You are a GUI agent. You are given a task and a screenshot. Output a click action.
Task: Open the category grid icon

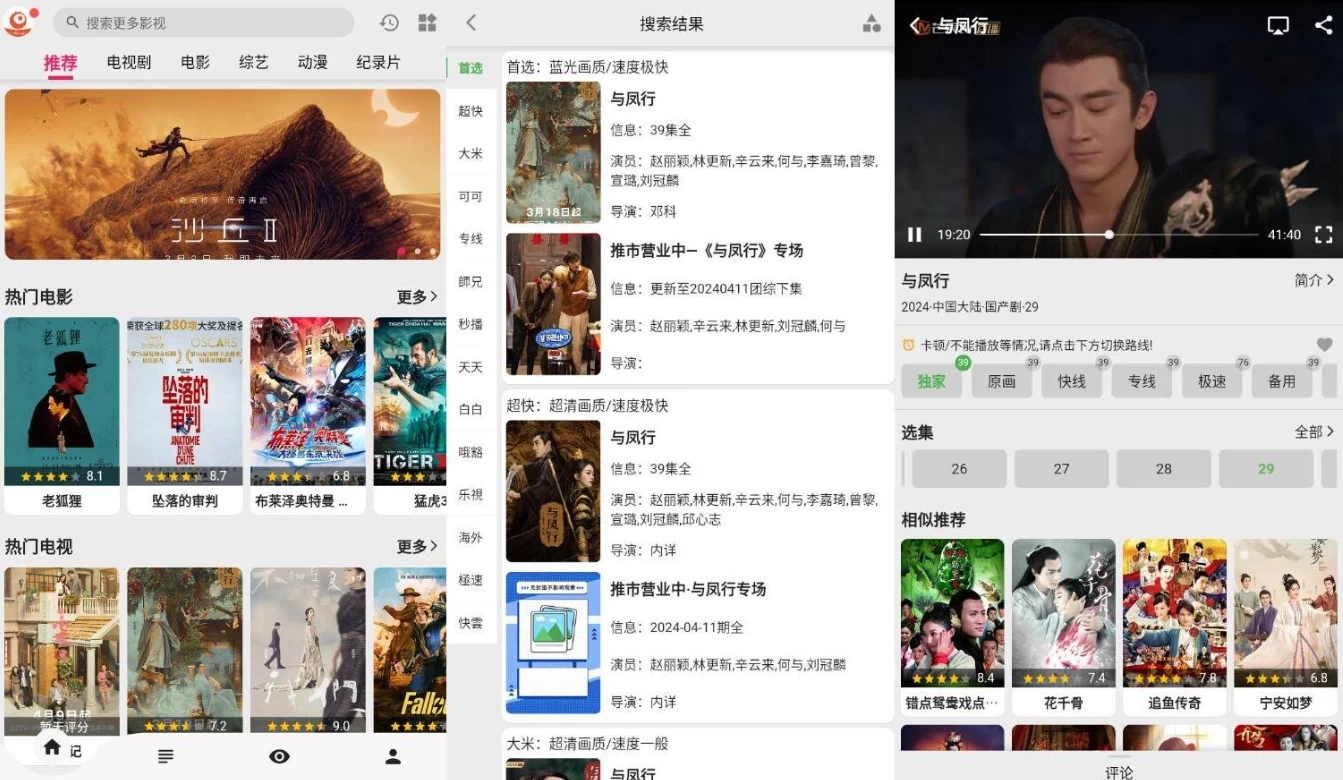427,23
